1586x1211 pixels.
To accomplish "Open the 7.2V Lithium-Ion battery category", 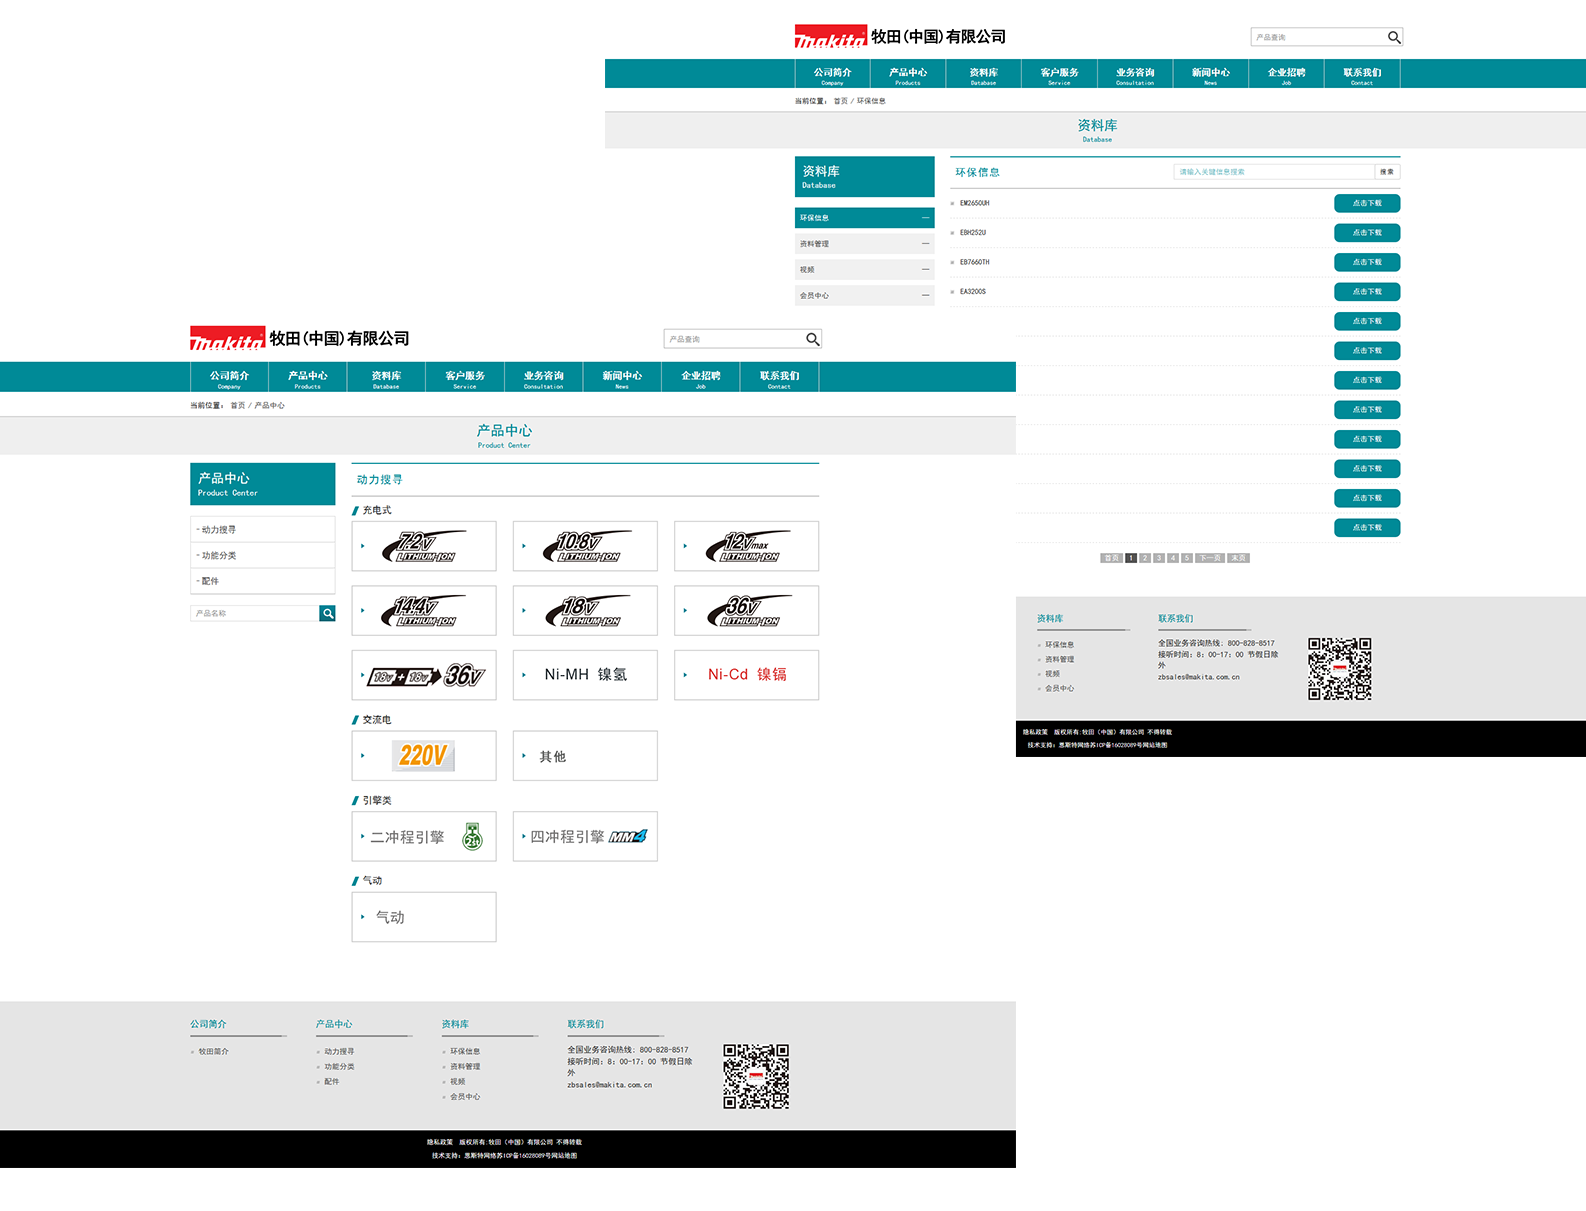I will pyautogui.click(x=424, y=546).
